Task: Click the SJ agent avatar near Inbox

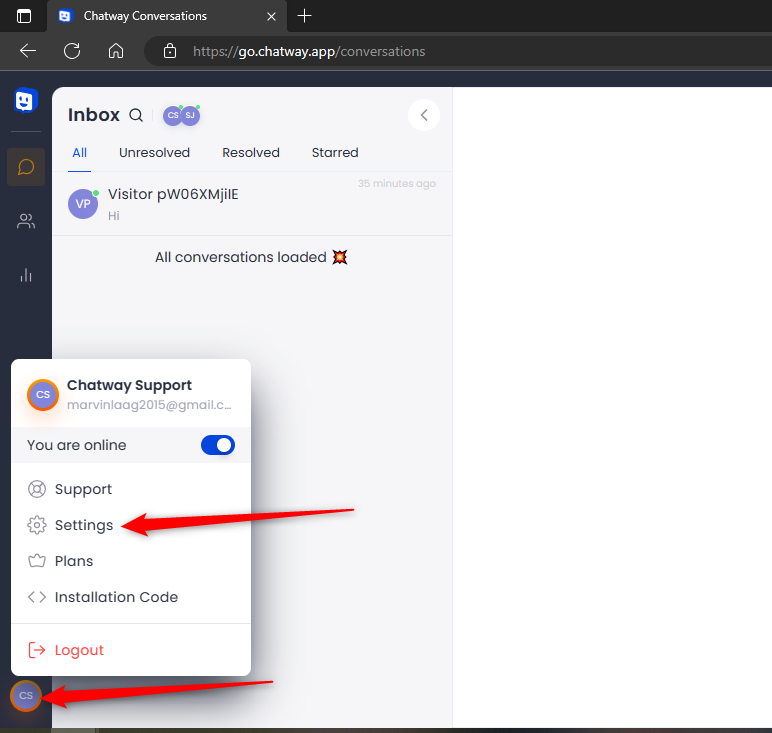Action: point(190,116)
